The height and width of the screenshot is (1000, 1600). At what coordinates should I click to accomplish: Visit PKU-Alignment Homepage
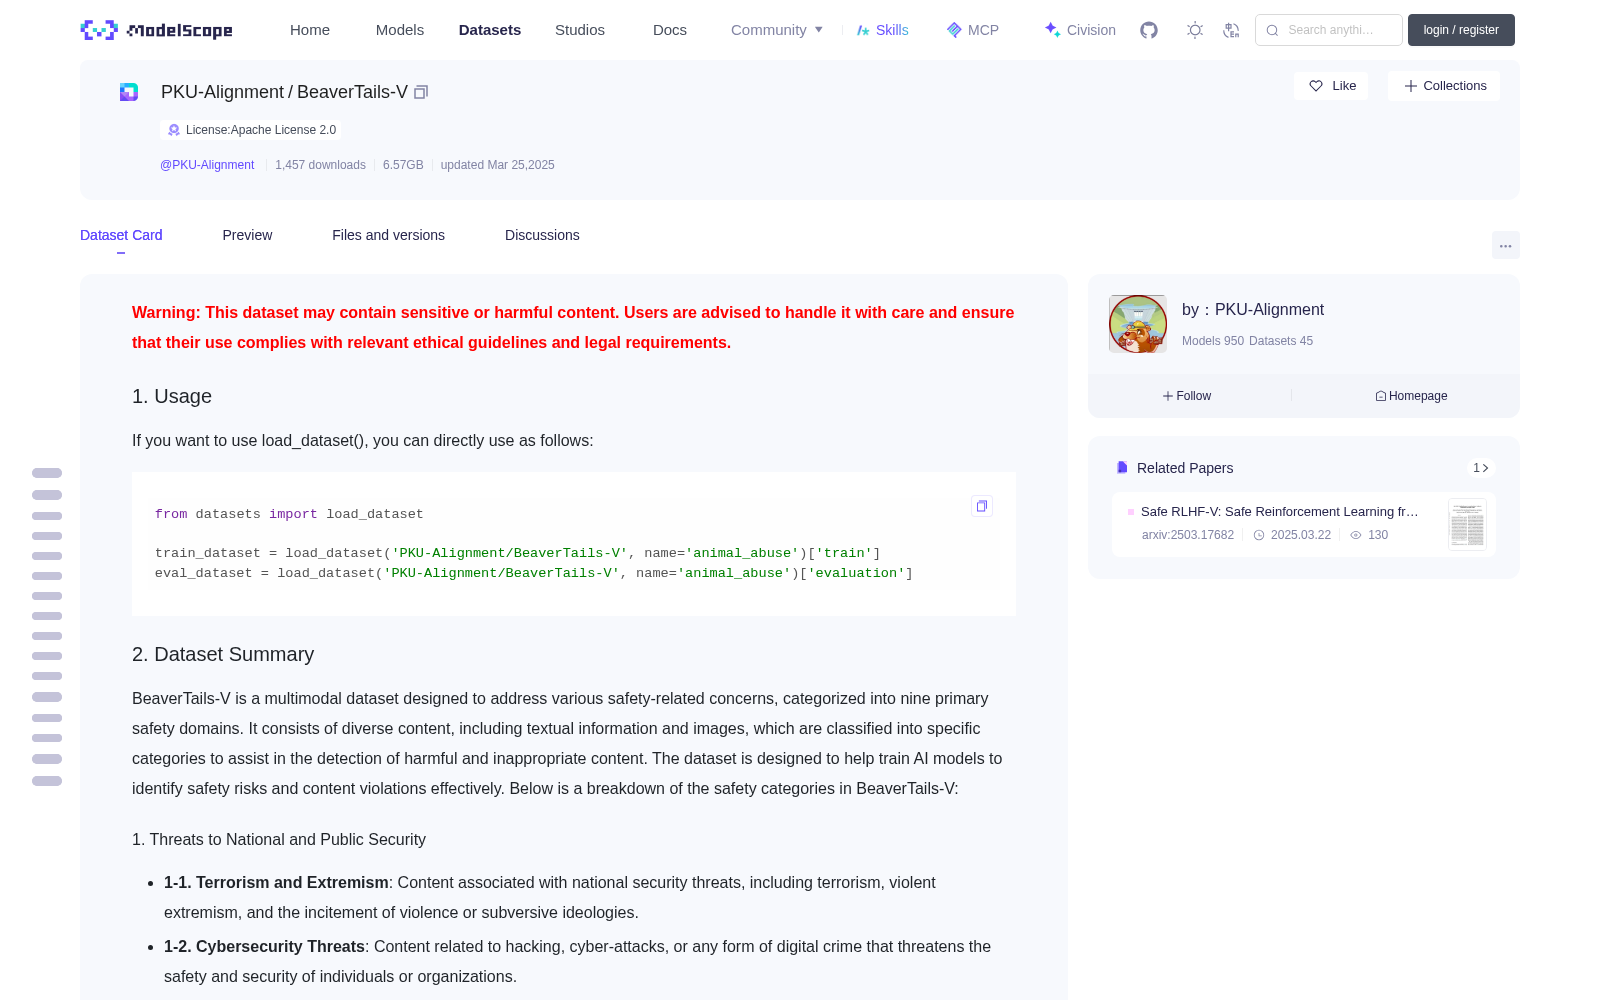pos(1411,396)
